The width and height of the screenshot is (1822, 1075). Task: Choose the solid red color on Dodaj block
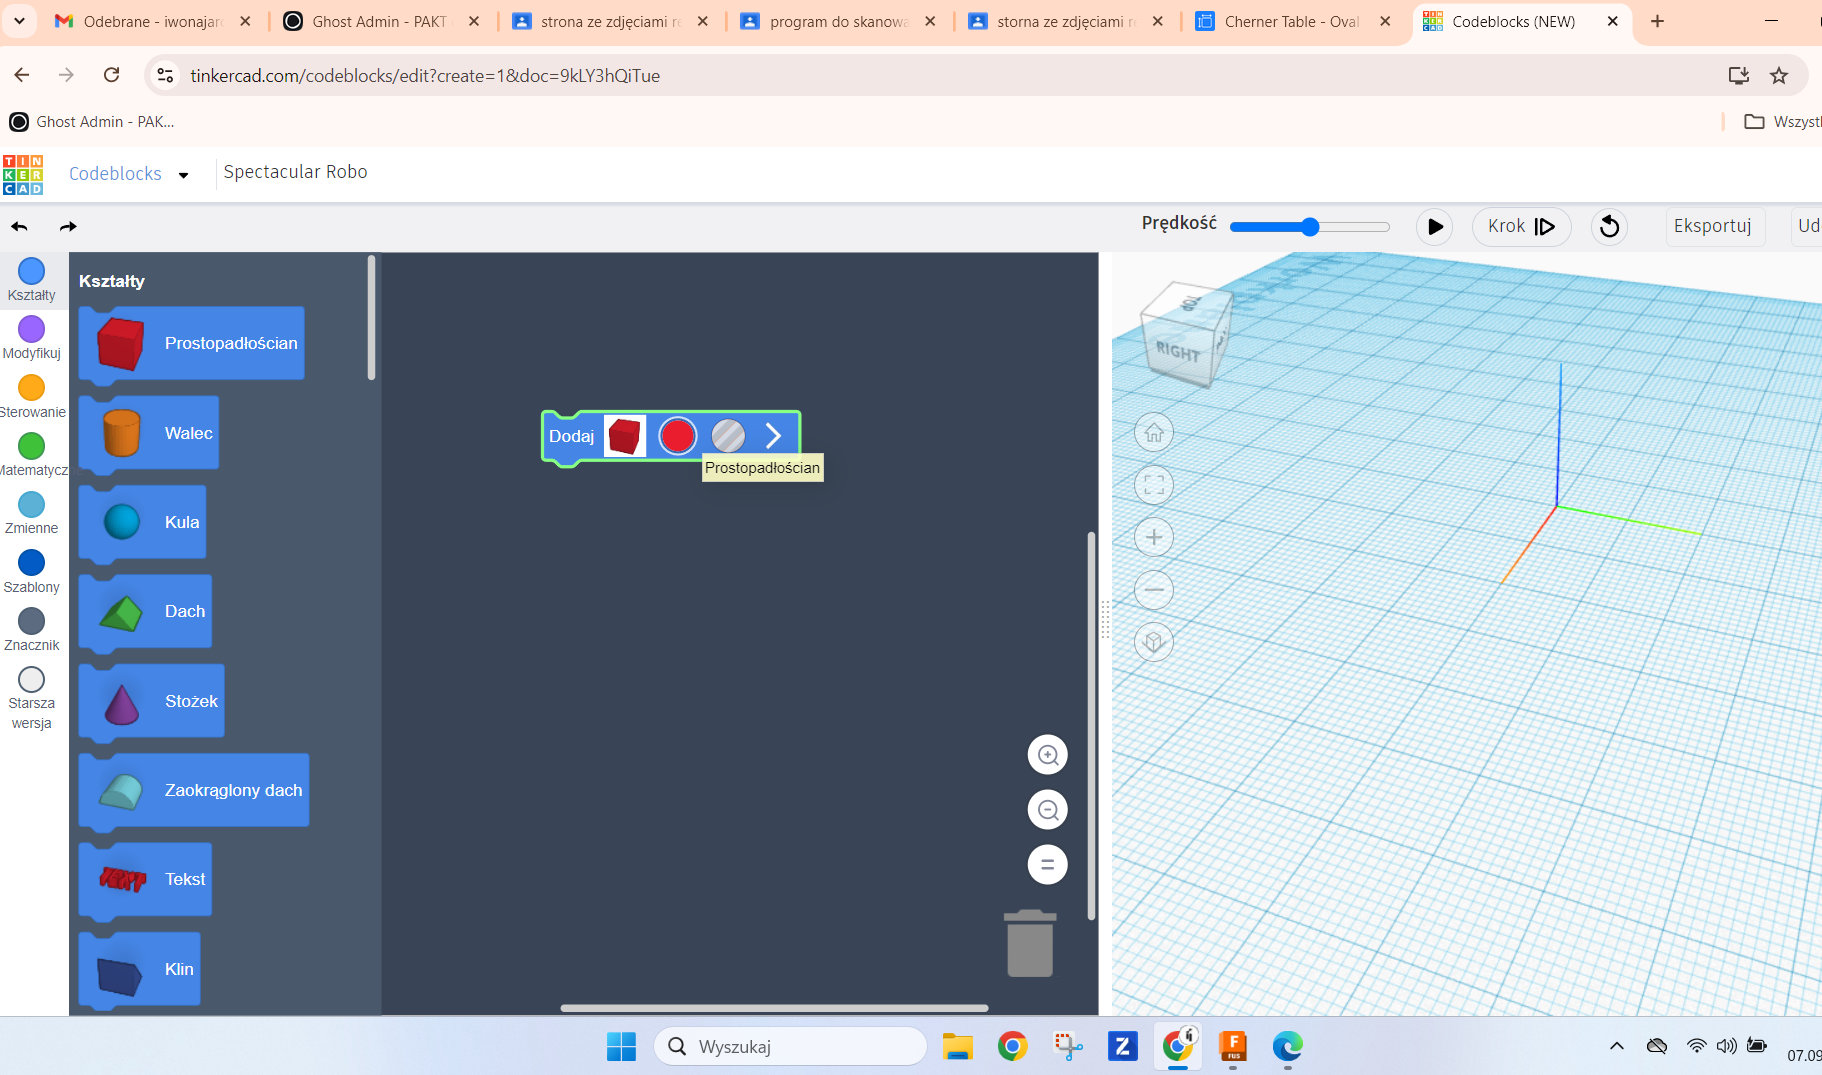click(677, 436)
